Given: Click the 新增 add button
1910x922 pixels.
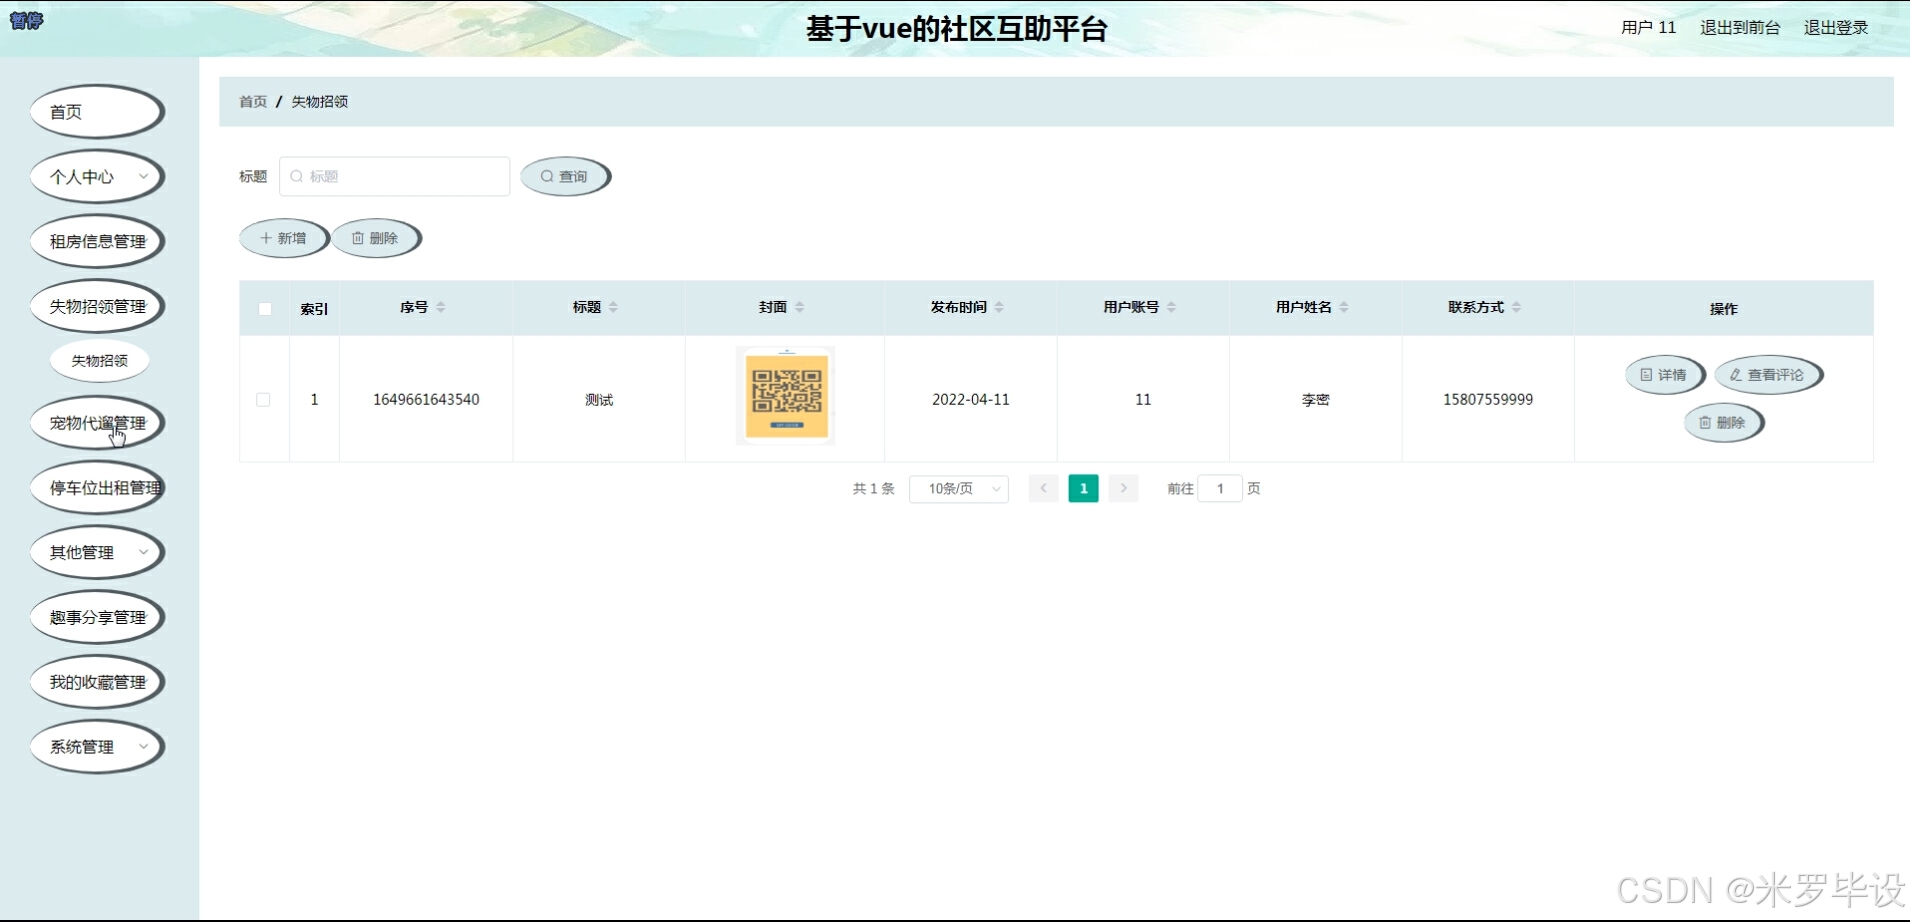Looking at the screenshot, I should coord(284,238).
